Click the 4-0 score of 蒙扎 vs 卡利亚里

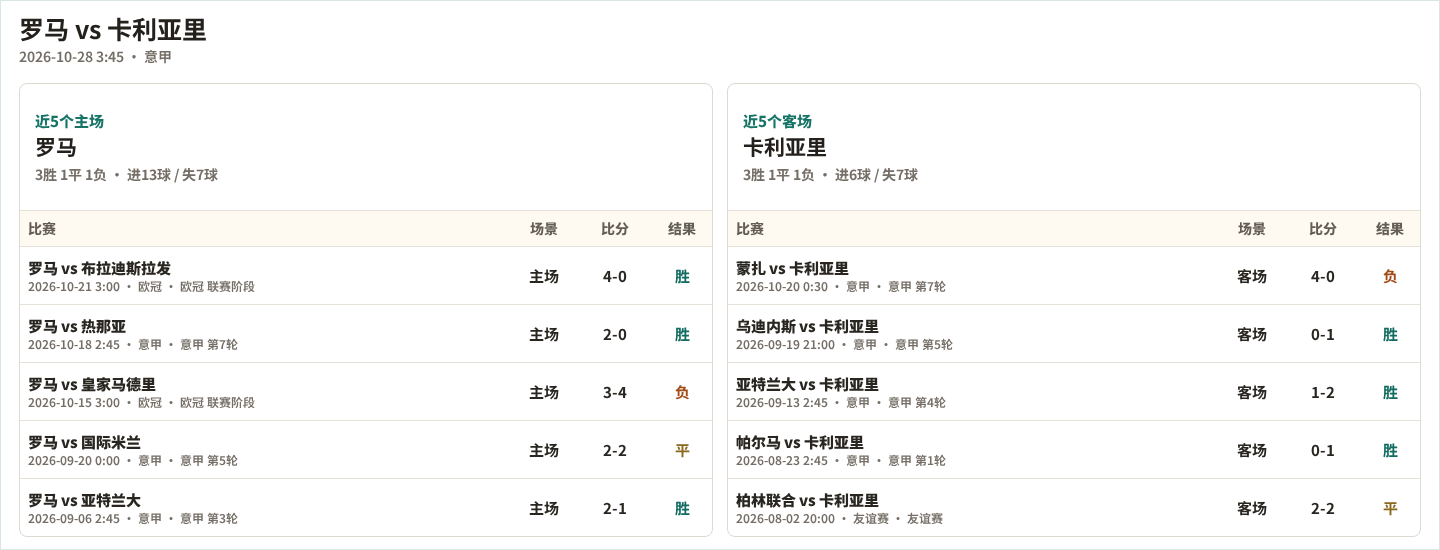click(1323, 276)
